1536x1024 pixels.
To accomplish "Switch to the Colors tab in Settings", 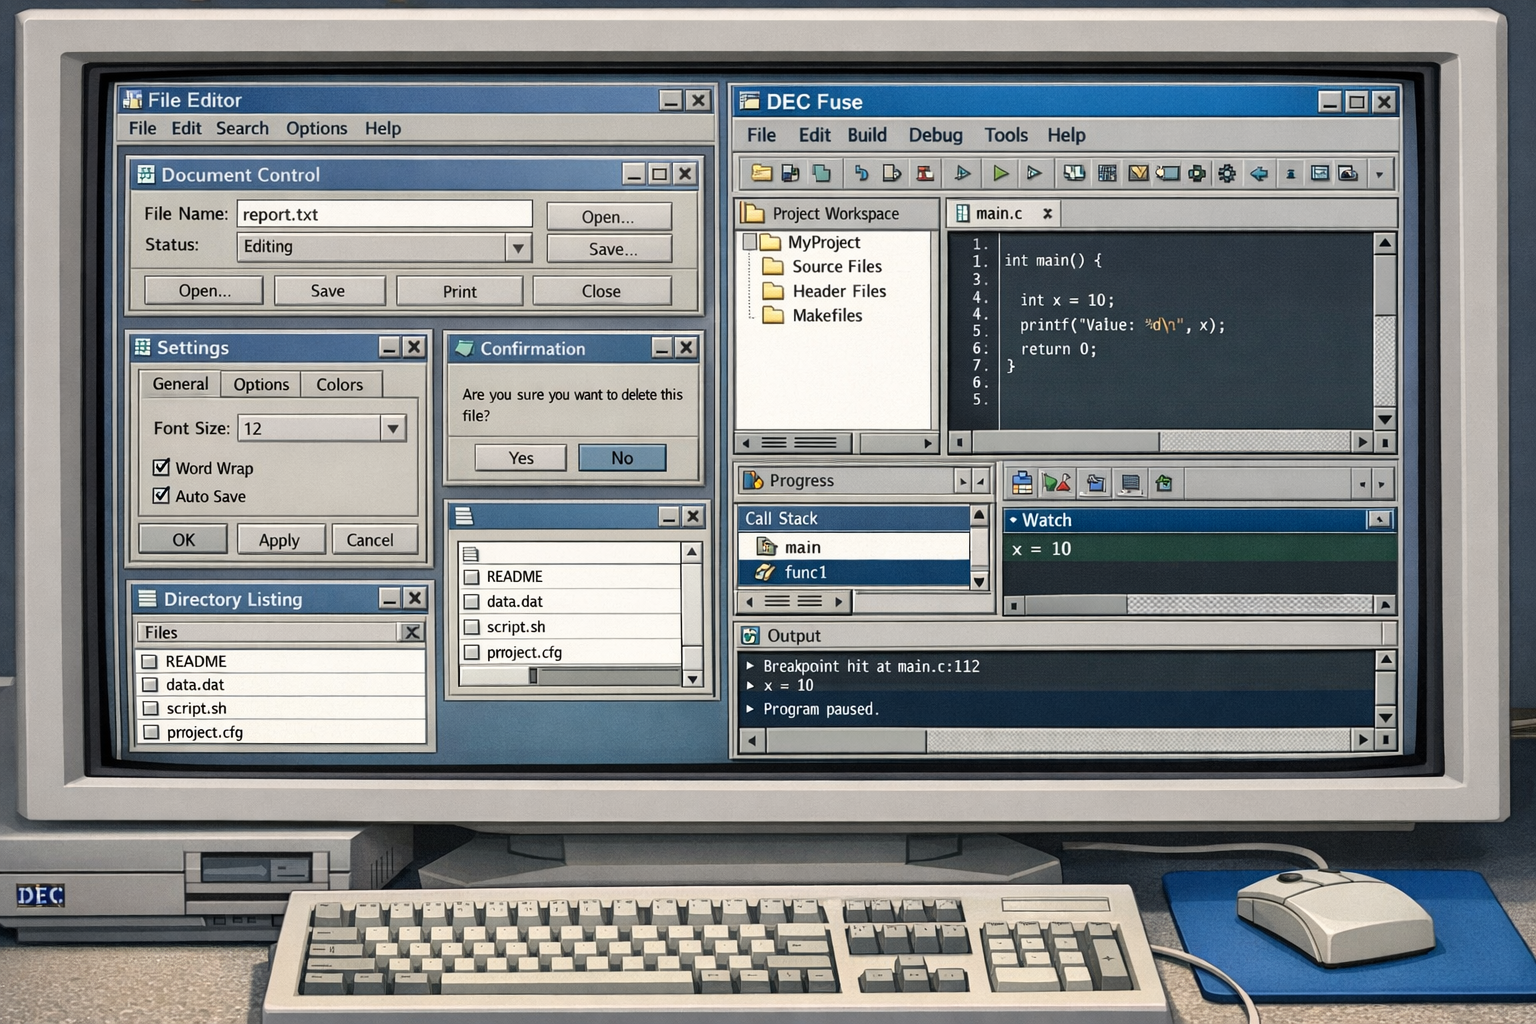I will pos(340,384).
